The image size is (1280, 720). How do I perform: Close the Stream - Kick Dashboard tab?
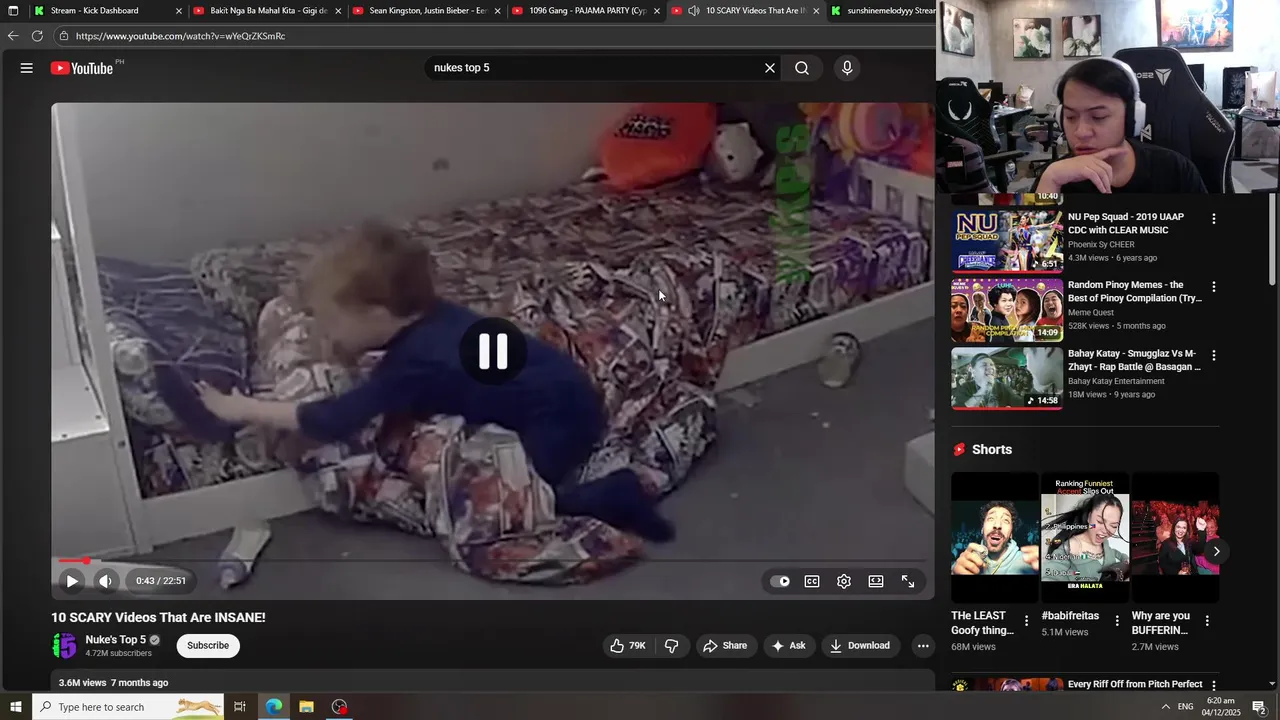(179, 11)
